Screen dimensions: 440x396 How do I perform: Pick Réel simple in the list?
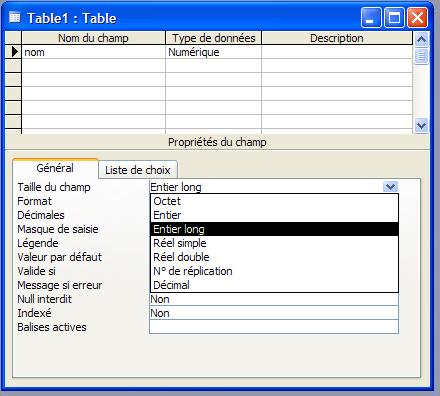pyautogui.click(x=274, y=243)
